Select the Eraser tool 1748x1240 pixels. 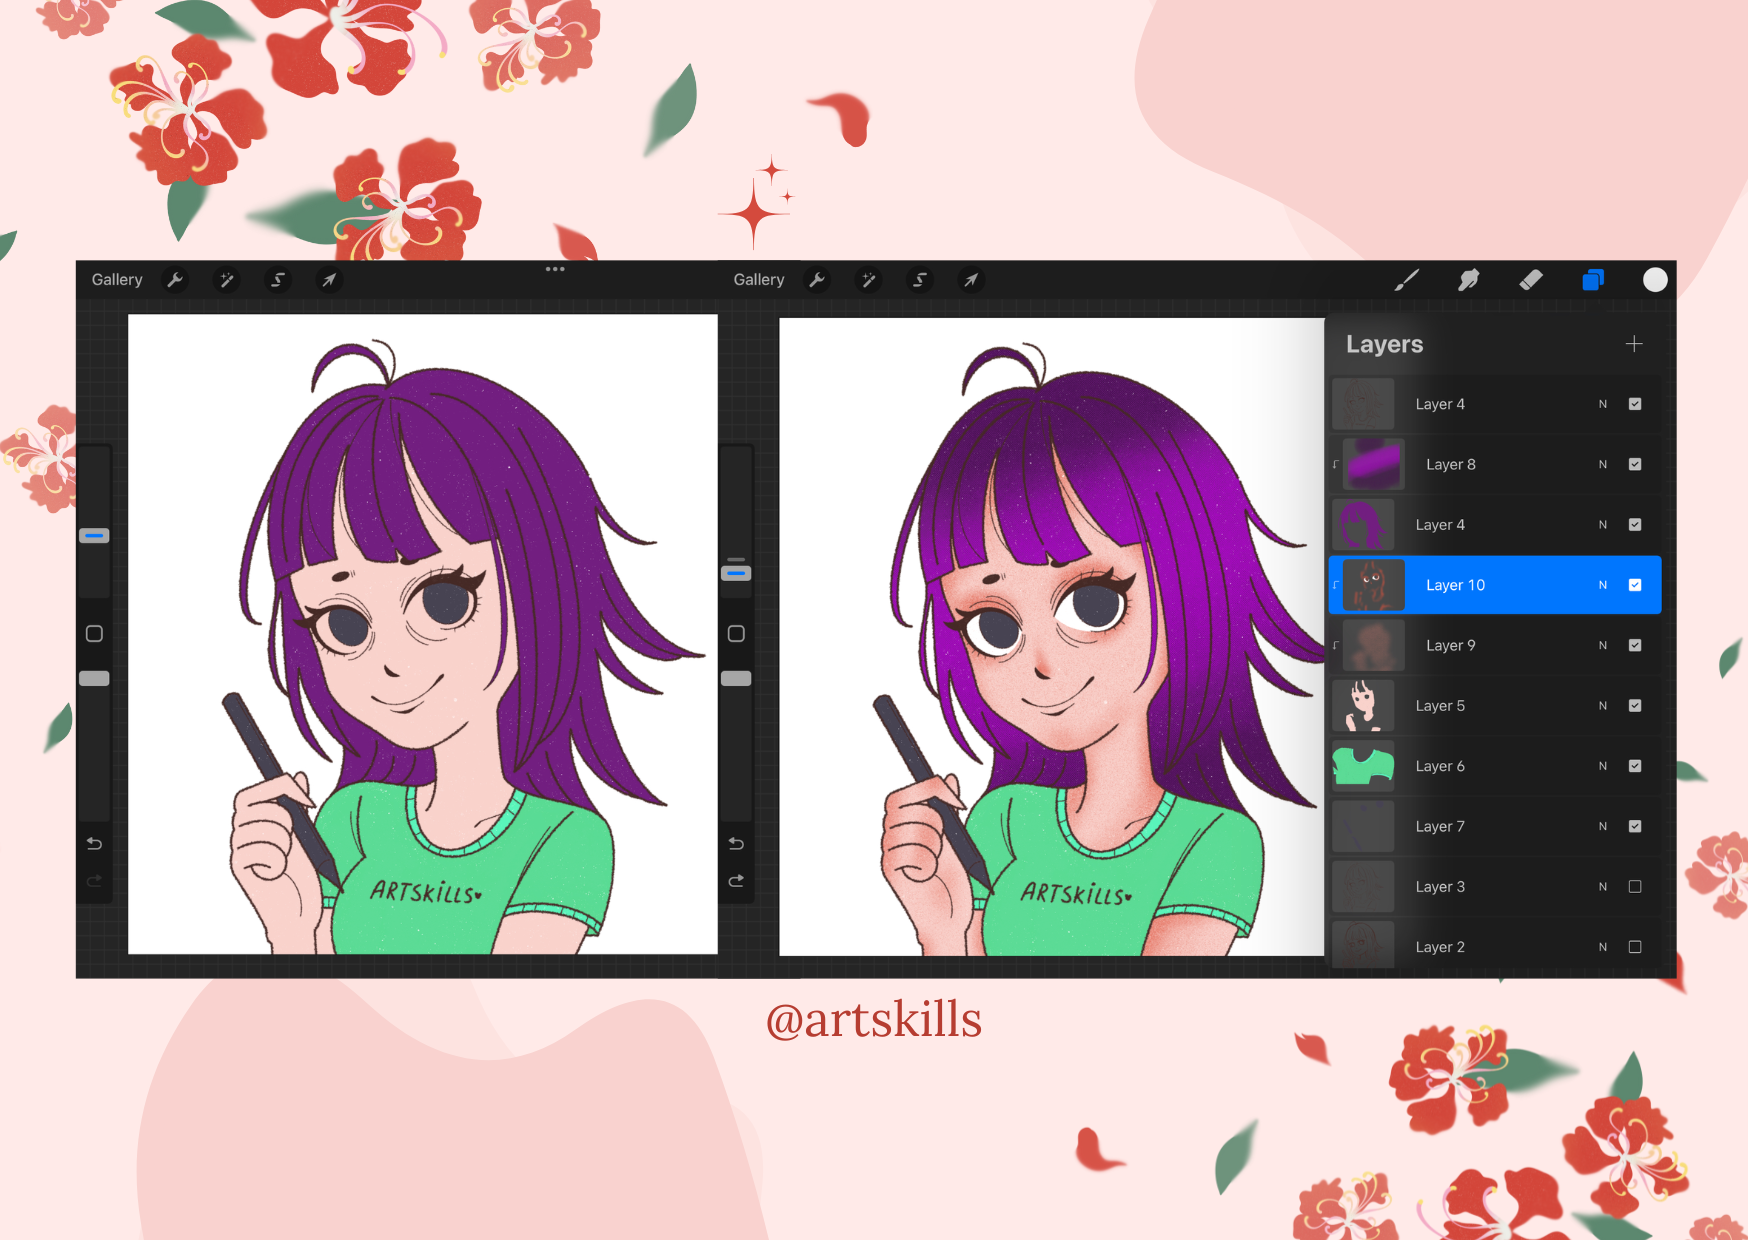pos(1531,280)
